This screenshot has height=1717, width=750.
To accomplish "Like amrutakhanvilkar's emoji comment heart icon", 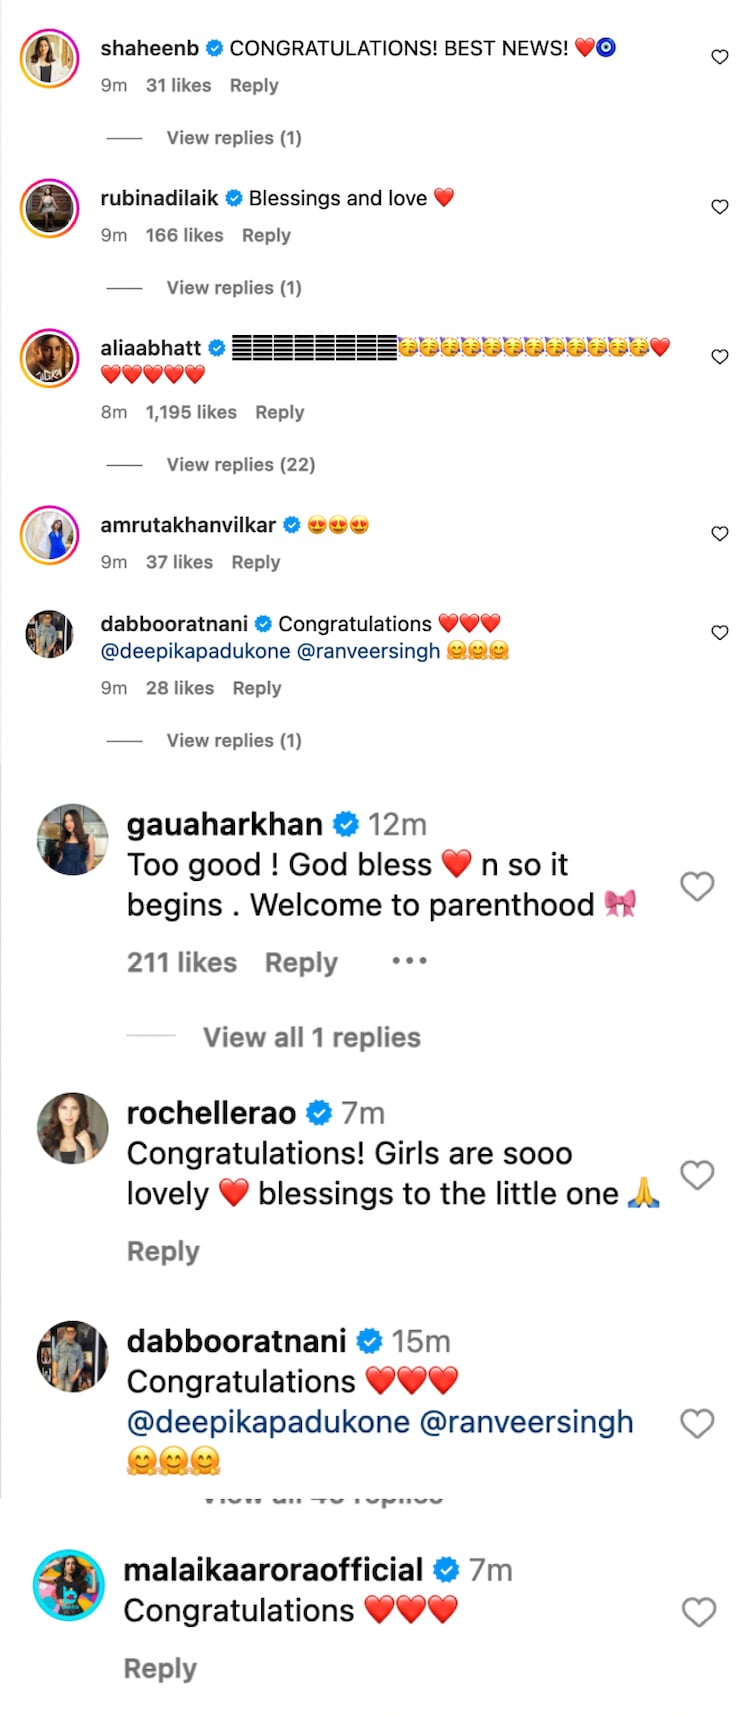I will pyautogui.click(x=719, y=534).
